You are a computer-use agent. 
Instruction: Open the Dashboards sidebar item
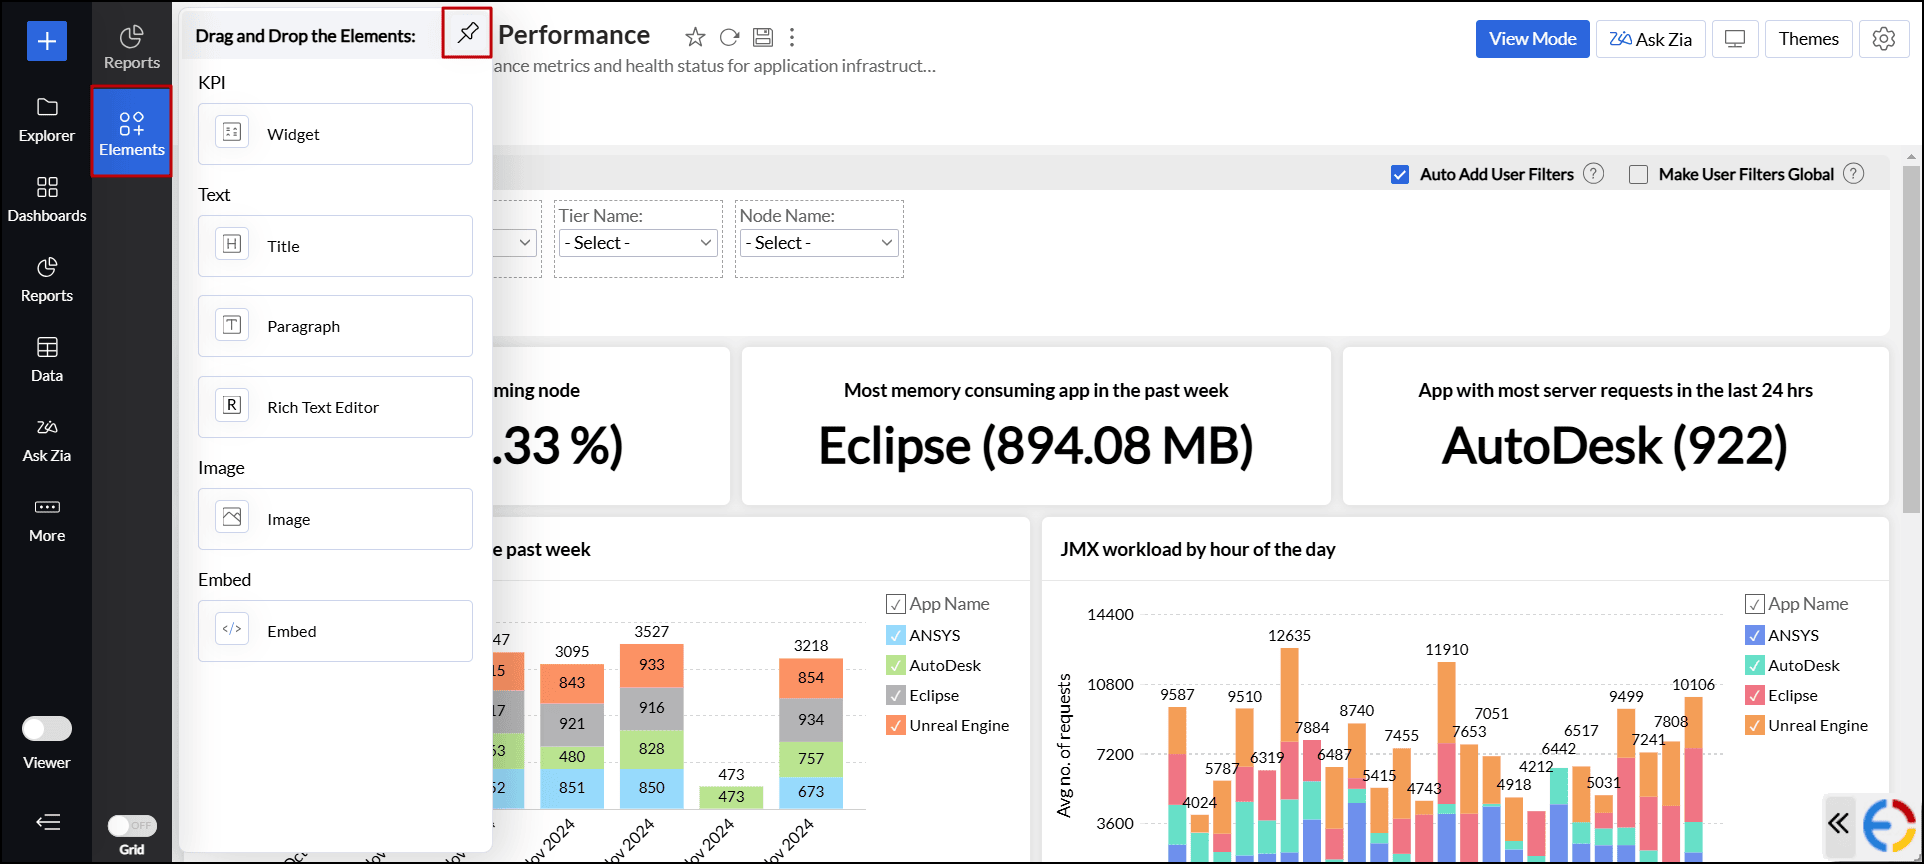tap(47, 199)
